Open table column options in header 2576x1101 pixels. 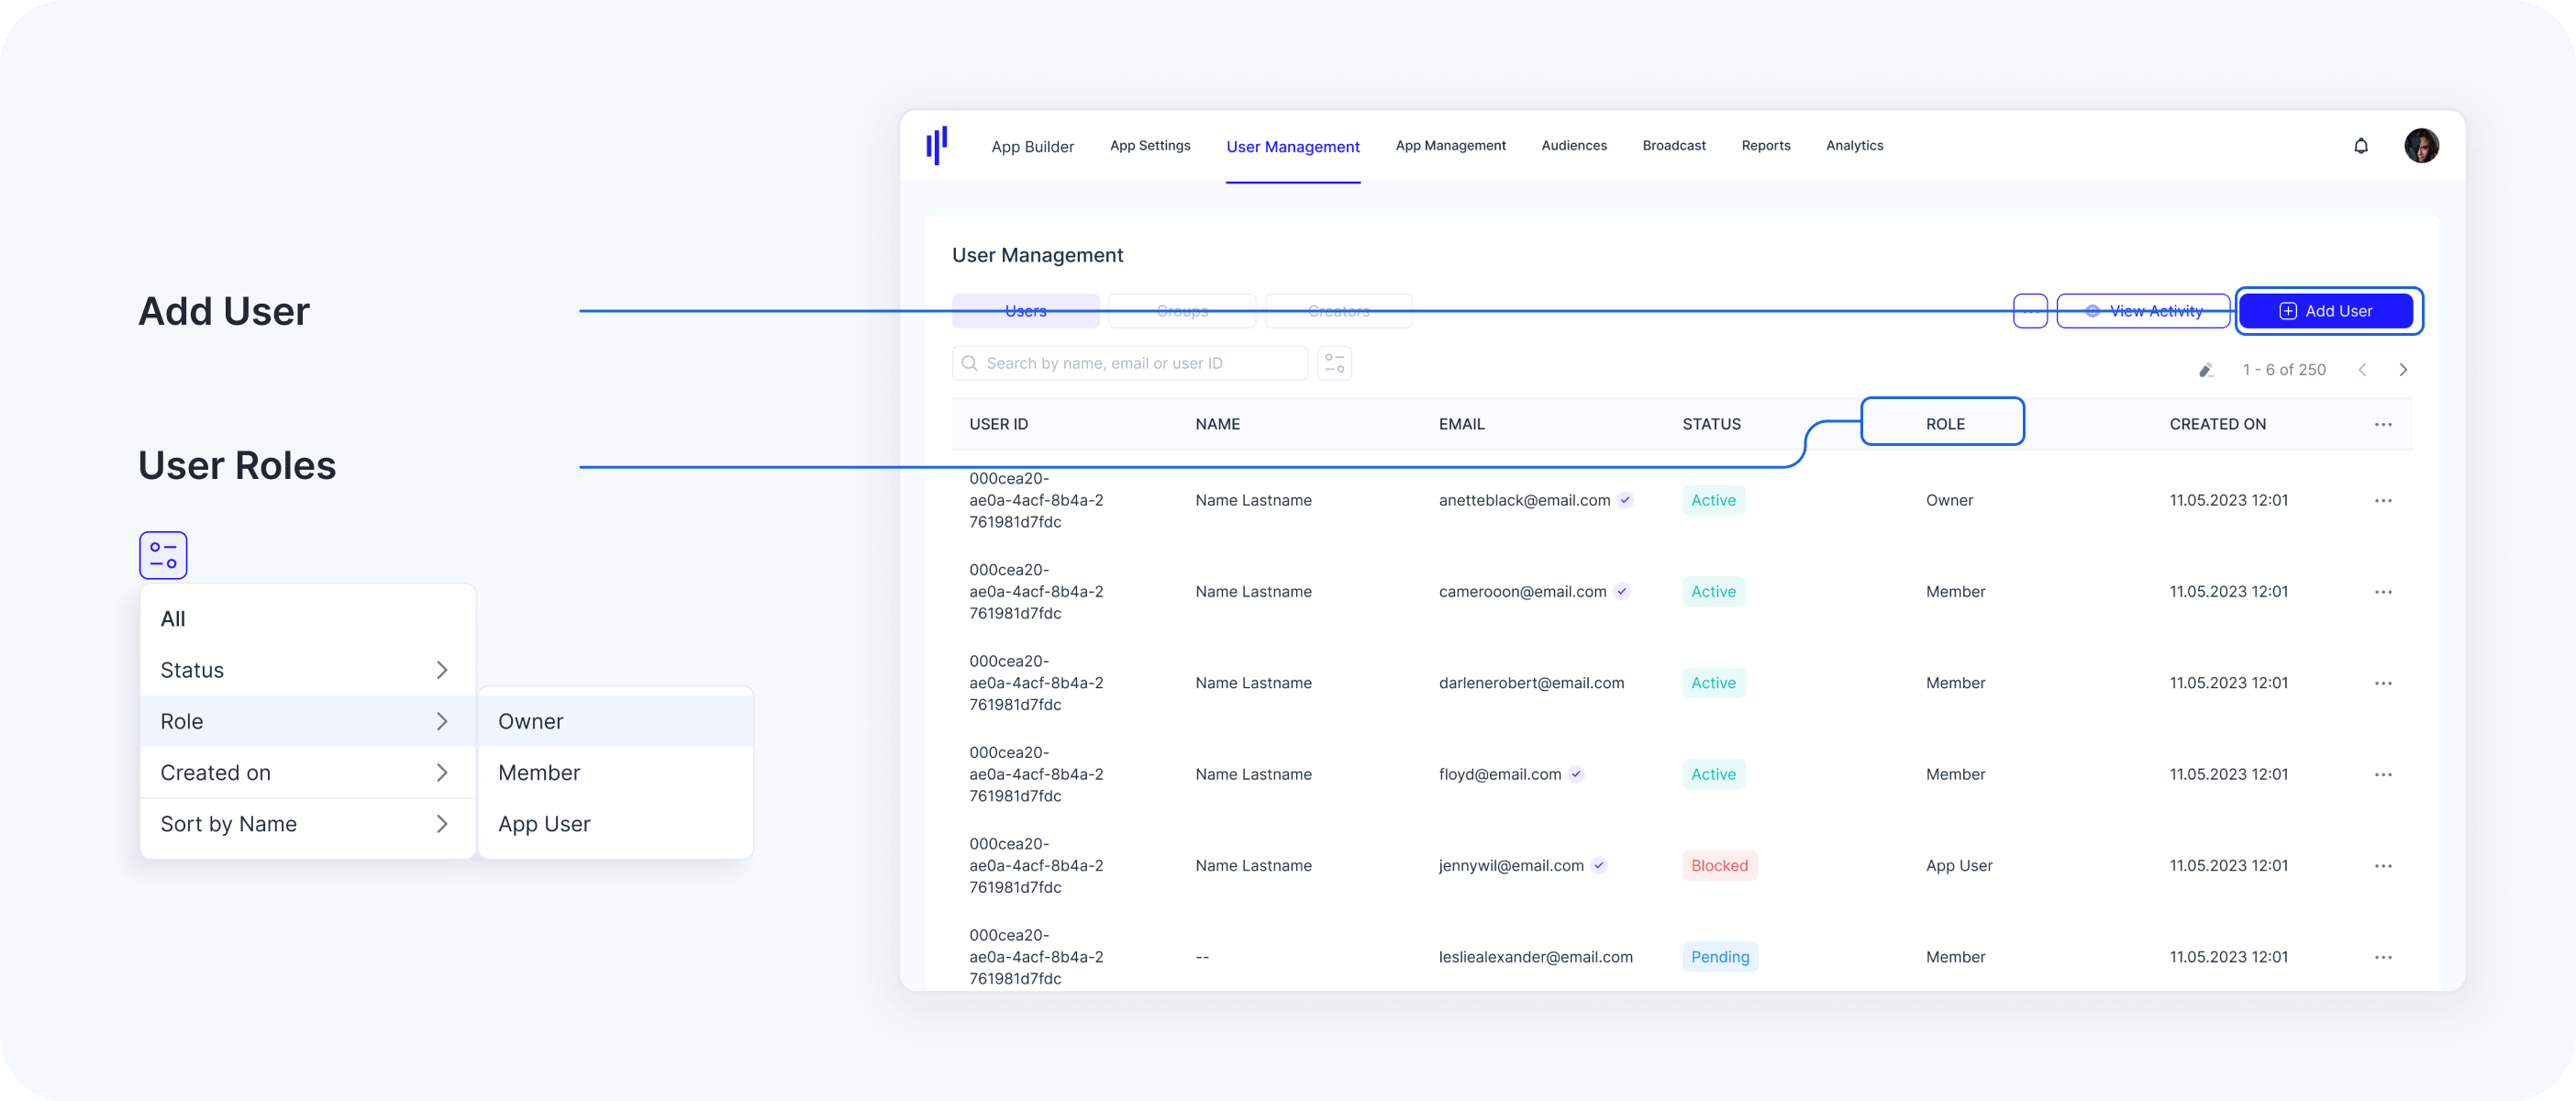point(2383,424)
